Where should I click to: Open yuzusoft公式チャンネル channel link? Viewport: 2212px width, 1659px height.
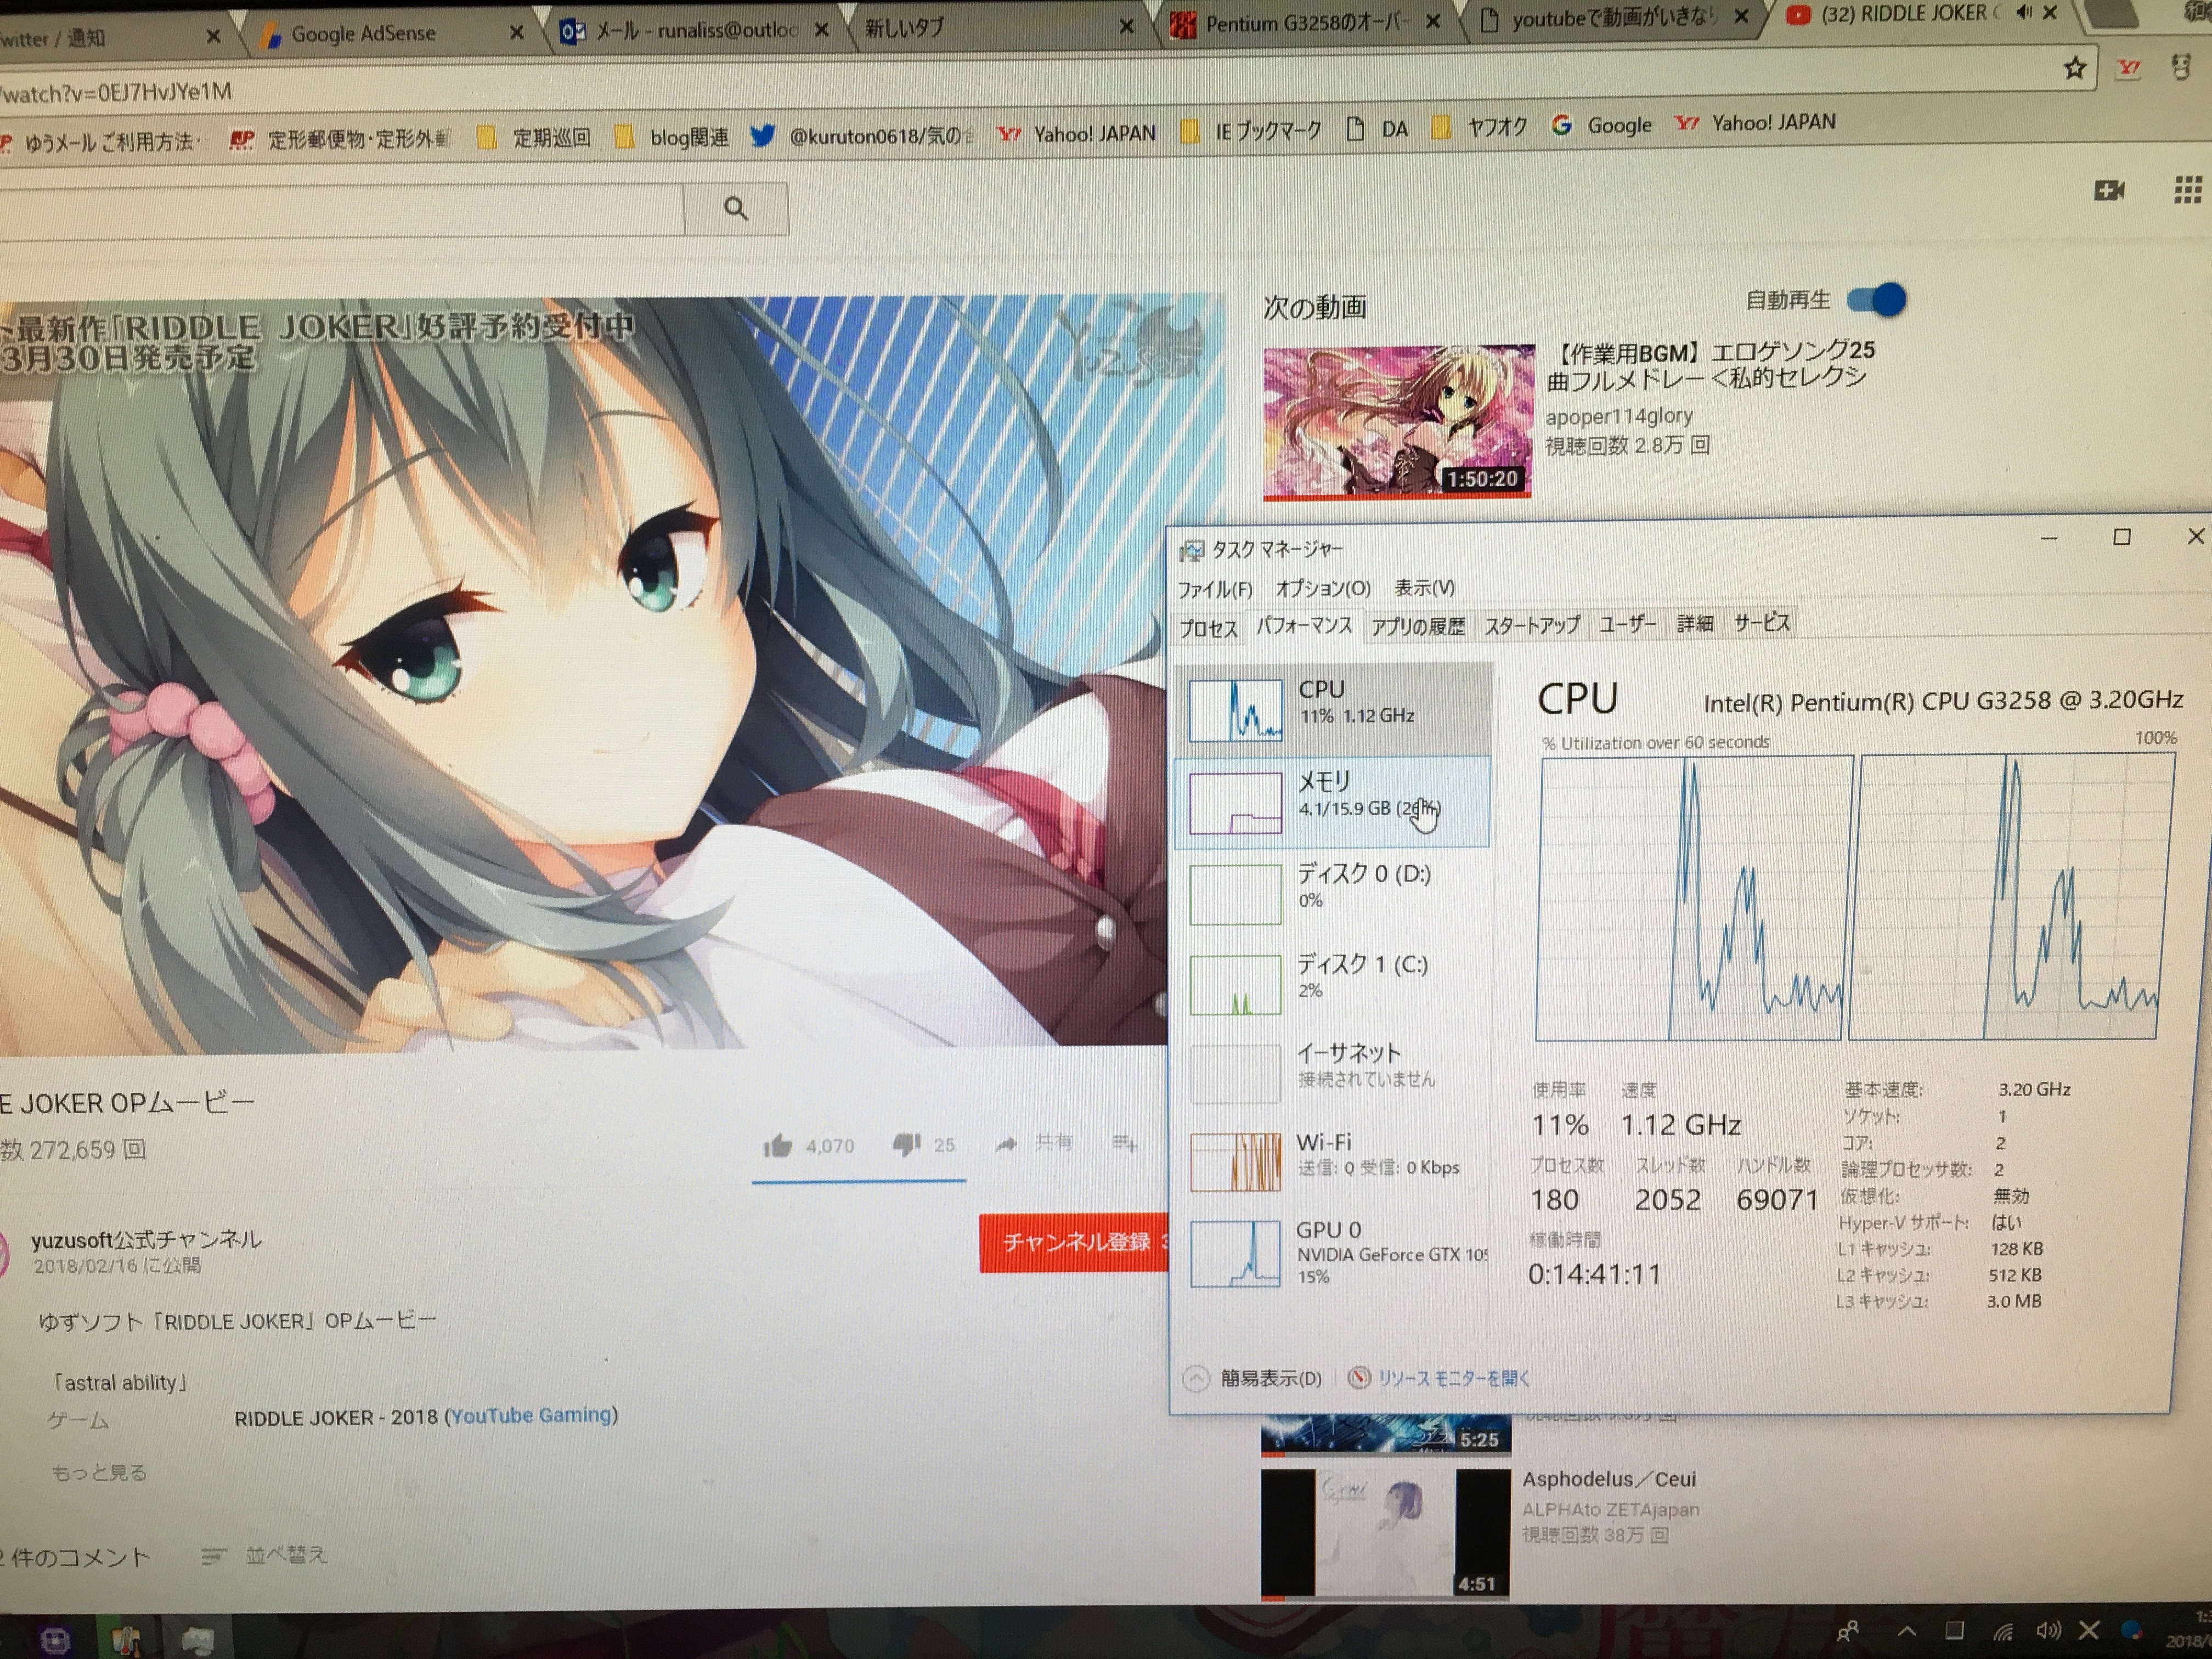coord(146,1240)
